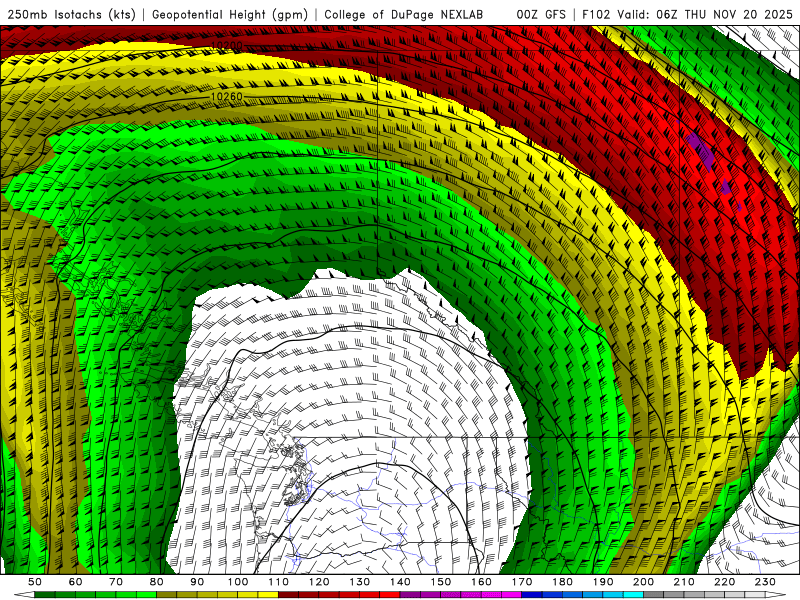Click the 100 value on the legend scale

[x=238, y=582]
